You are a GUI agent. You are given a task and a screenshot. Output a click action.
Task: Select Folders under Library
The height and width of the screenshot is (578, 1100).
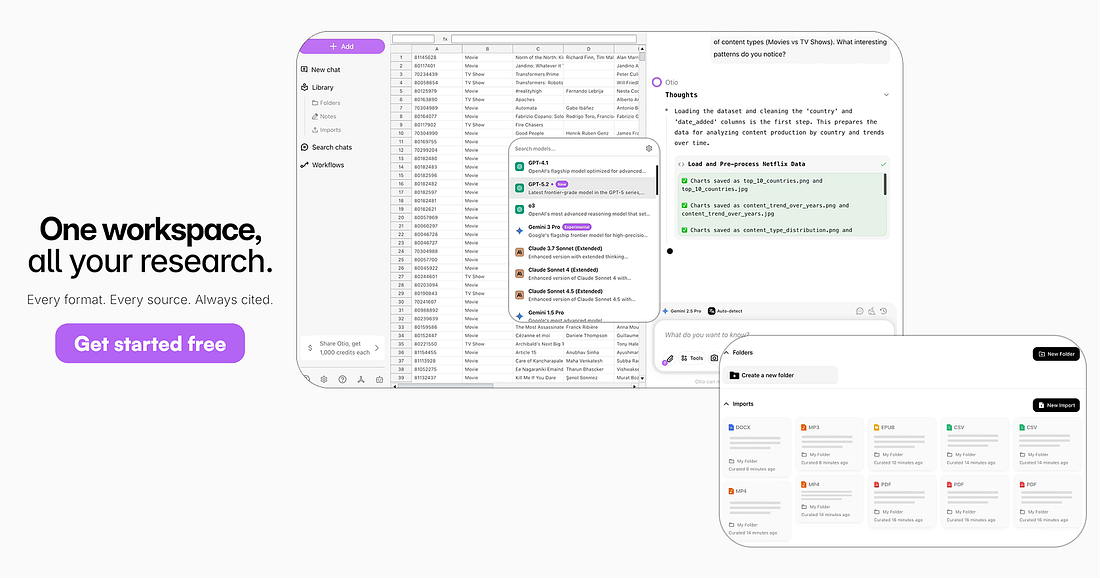tap(326, 102)
